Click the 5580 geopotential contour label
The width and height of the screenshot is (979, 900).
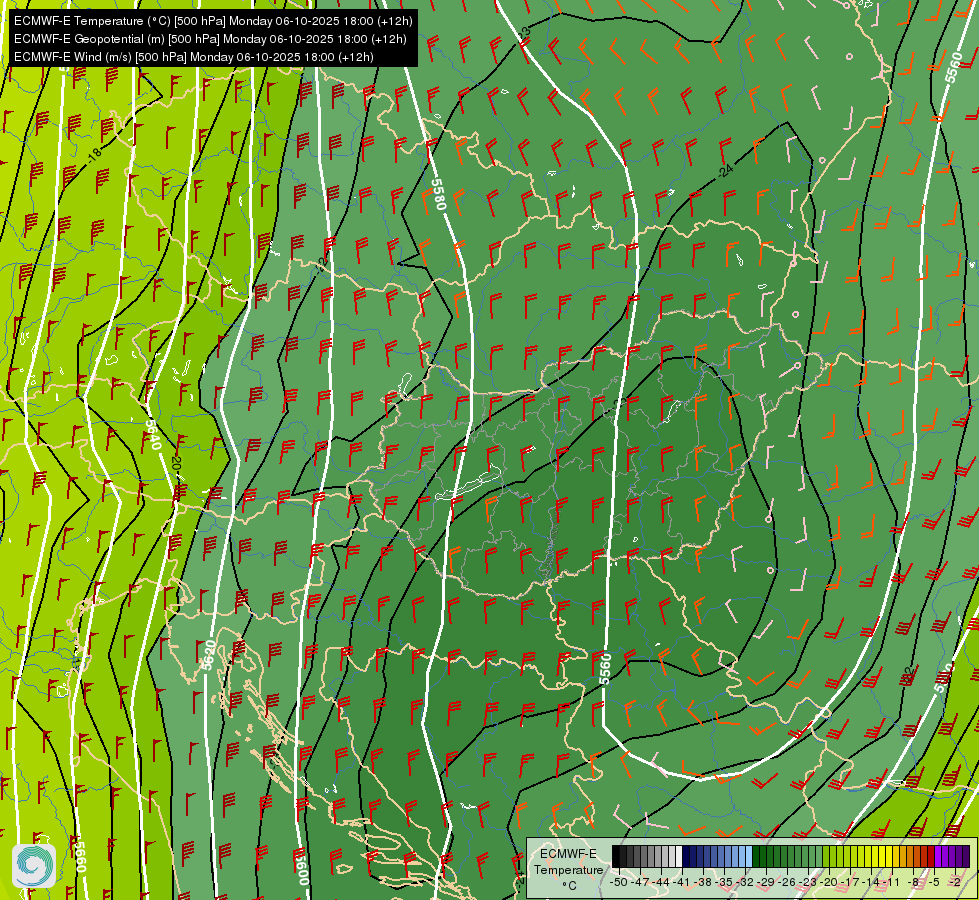(439, 195)
